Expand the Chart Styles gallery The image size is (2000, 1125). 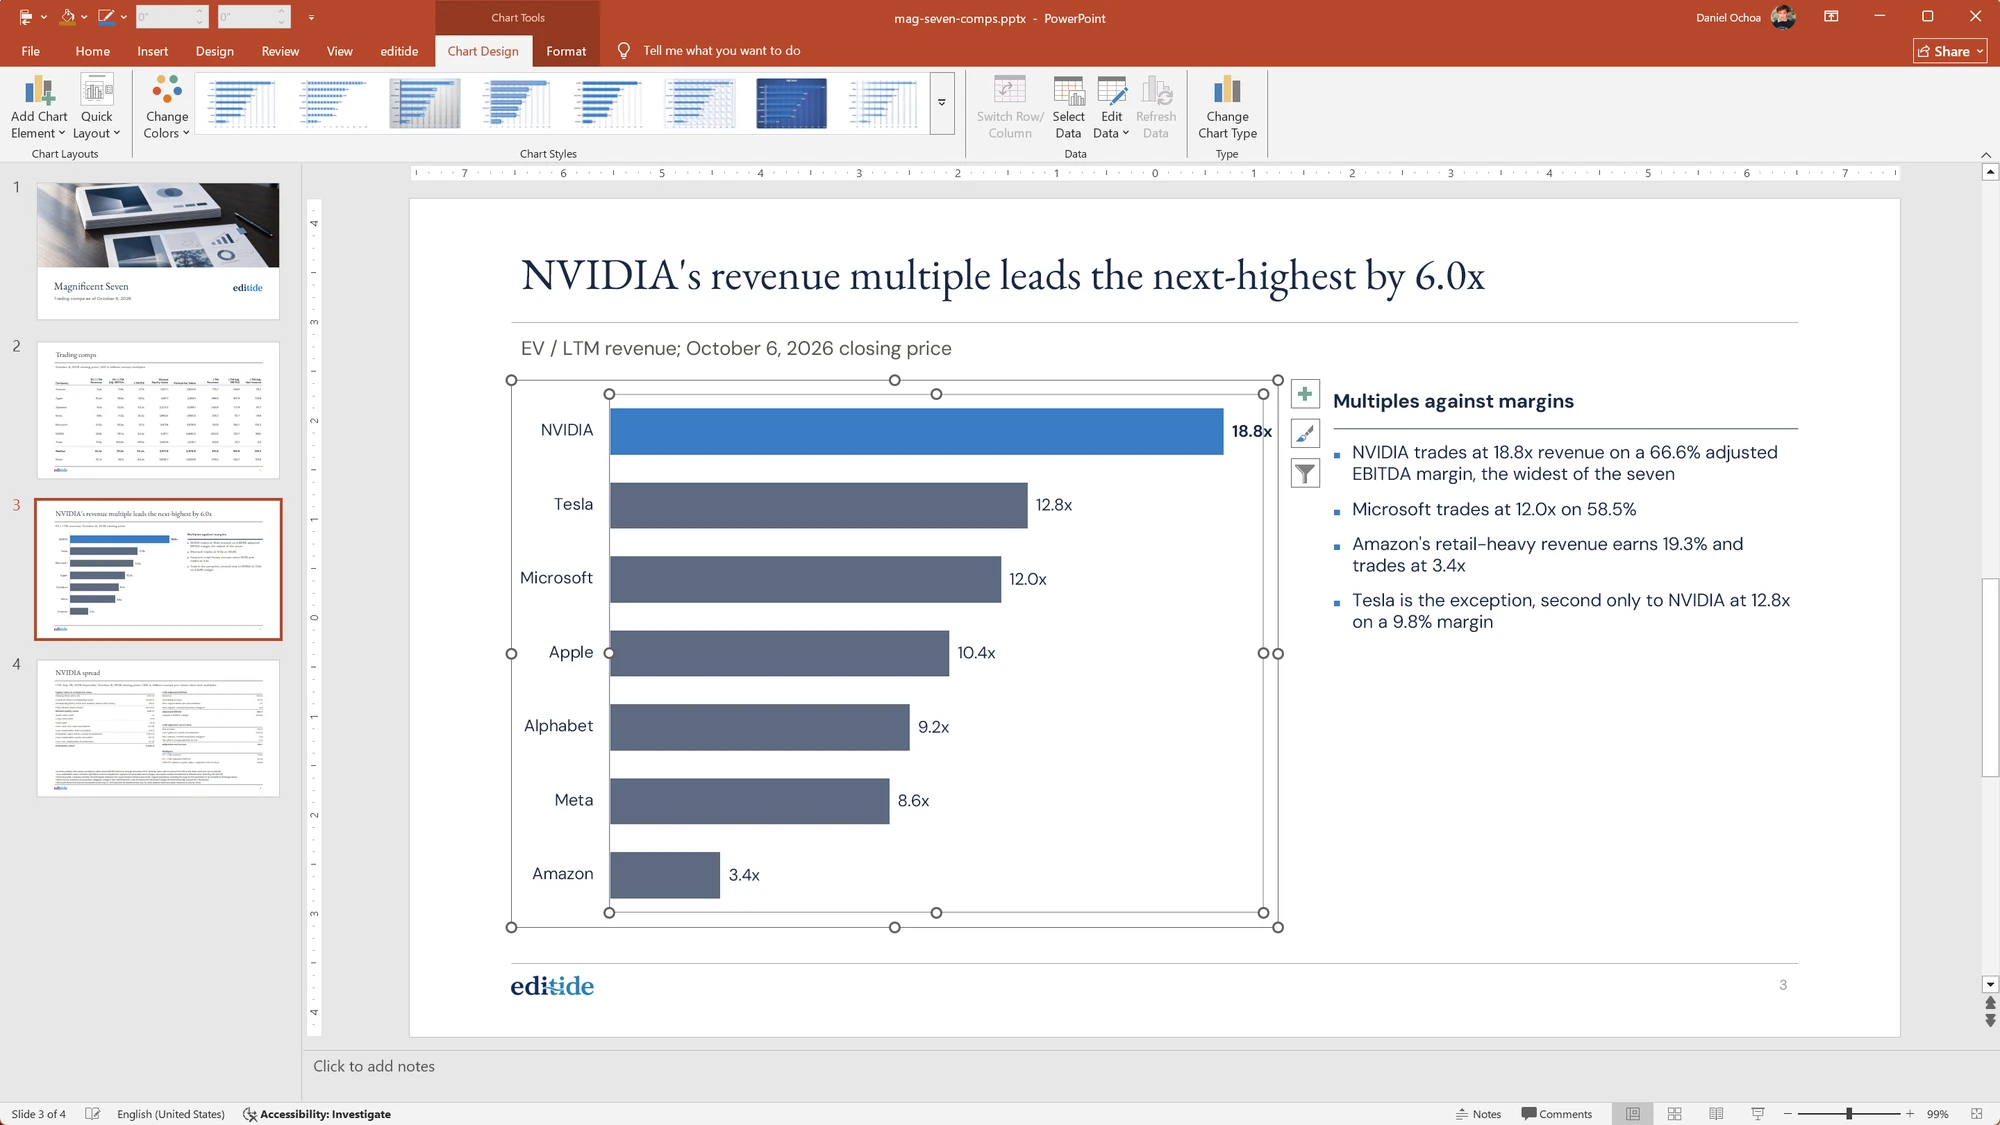pyautogui.click(x=942, y=103)
